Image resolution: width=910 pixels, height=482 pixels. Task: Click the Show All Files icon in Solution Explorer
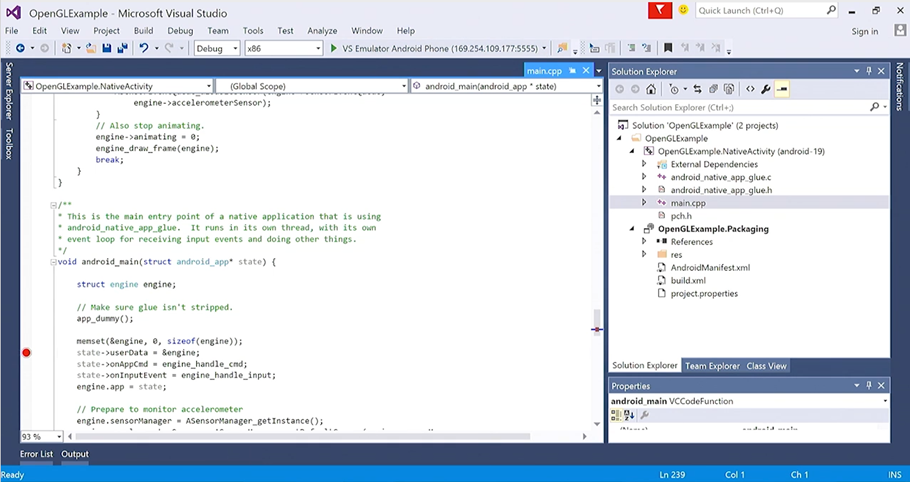click(729, 89)
